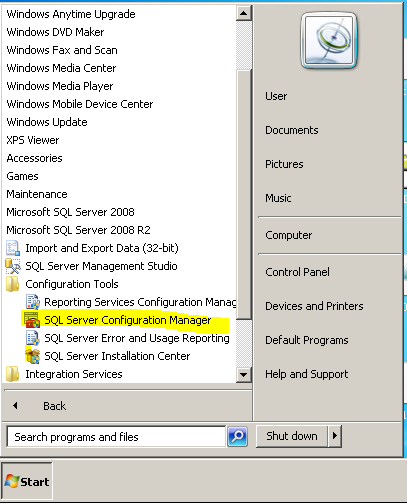Collapse the Microsoft SQL Server 2008 R2 folder
This screenshot has width=407, height=503.
point(78,230)
